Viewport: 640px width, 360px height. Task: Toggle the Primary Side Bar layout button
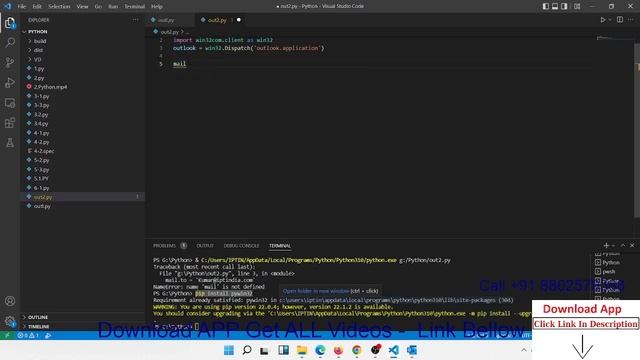pyautogui.click(x=546, y=6)
